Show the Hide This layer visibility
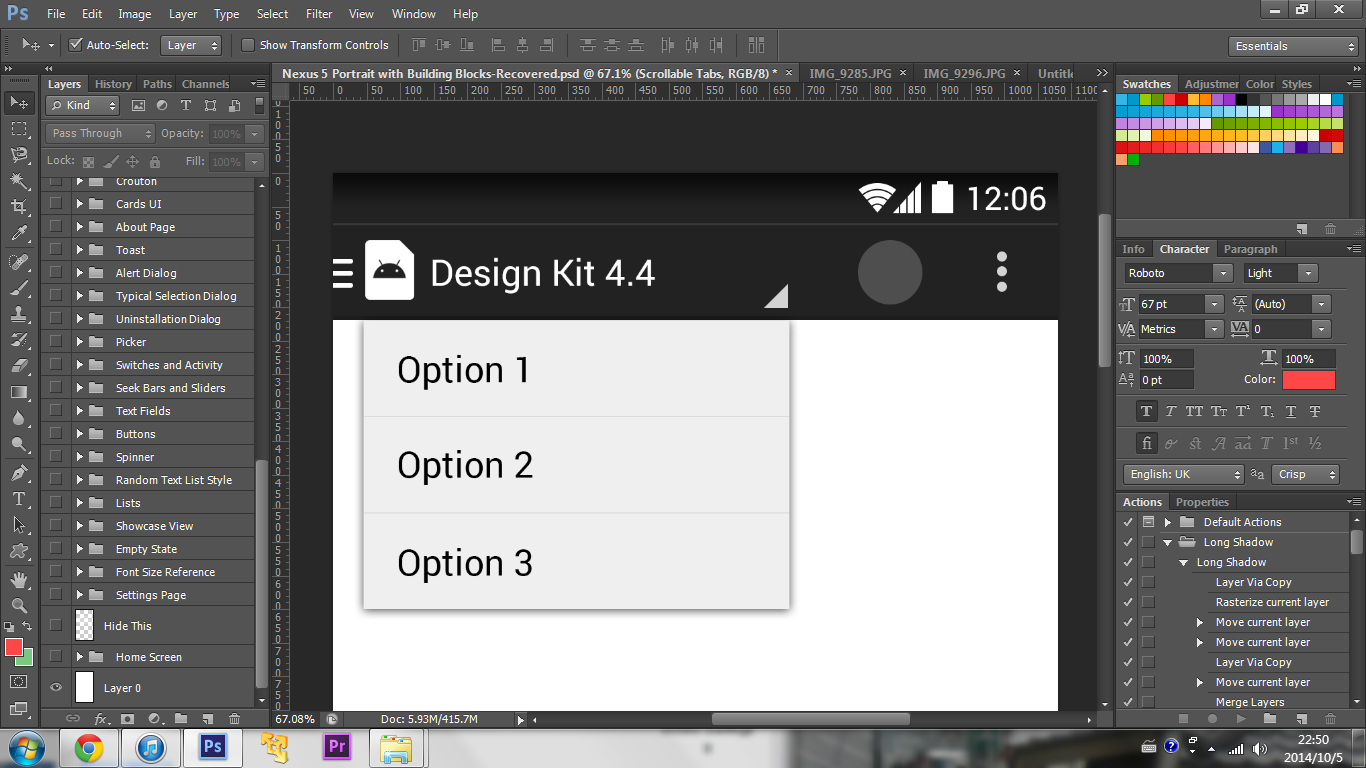1366x768 pixels. 56,626
